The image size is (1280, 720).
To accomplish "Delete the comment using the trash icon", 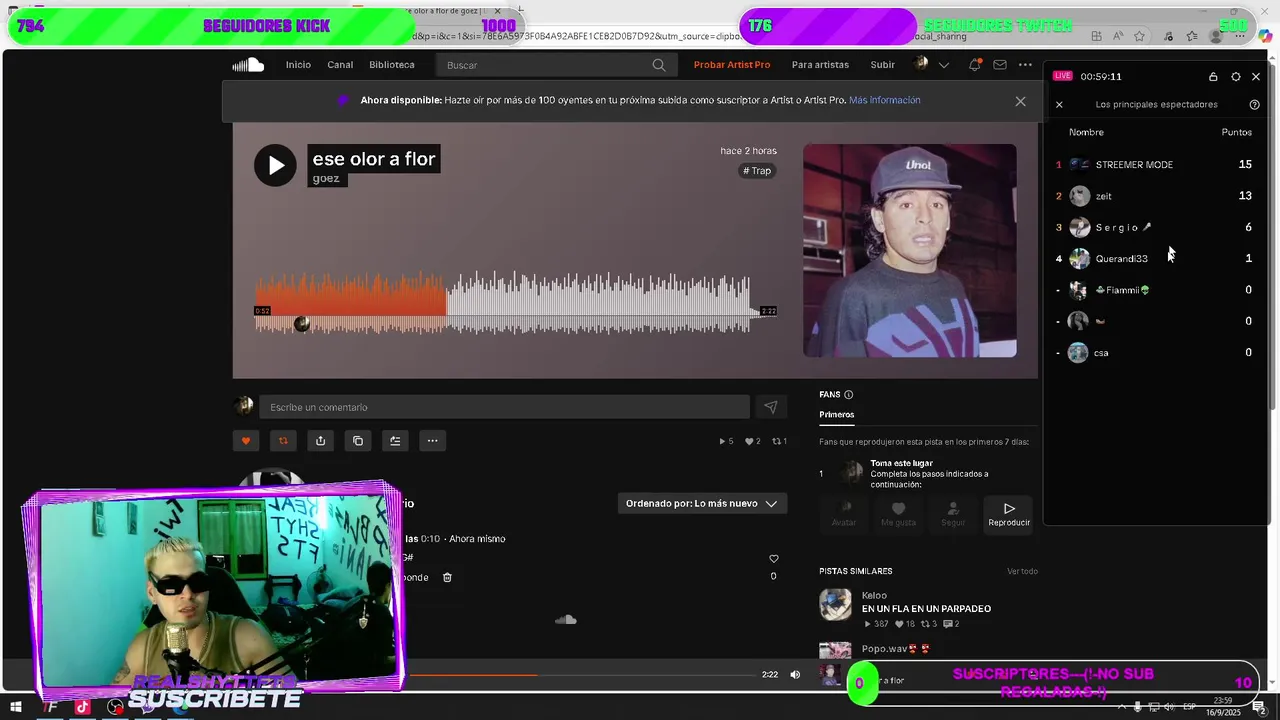I will (x=447, y=578).
